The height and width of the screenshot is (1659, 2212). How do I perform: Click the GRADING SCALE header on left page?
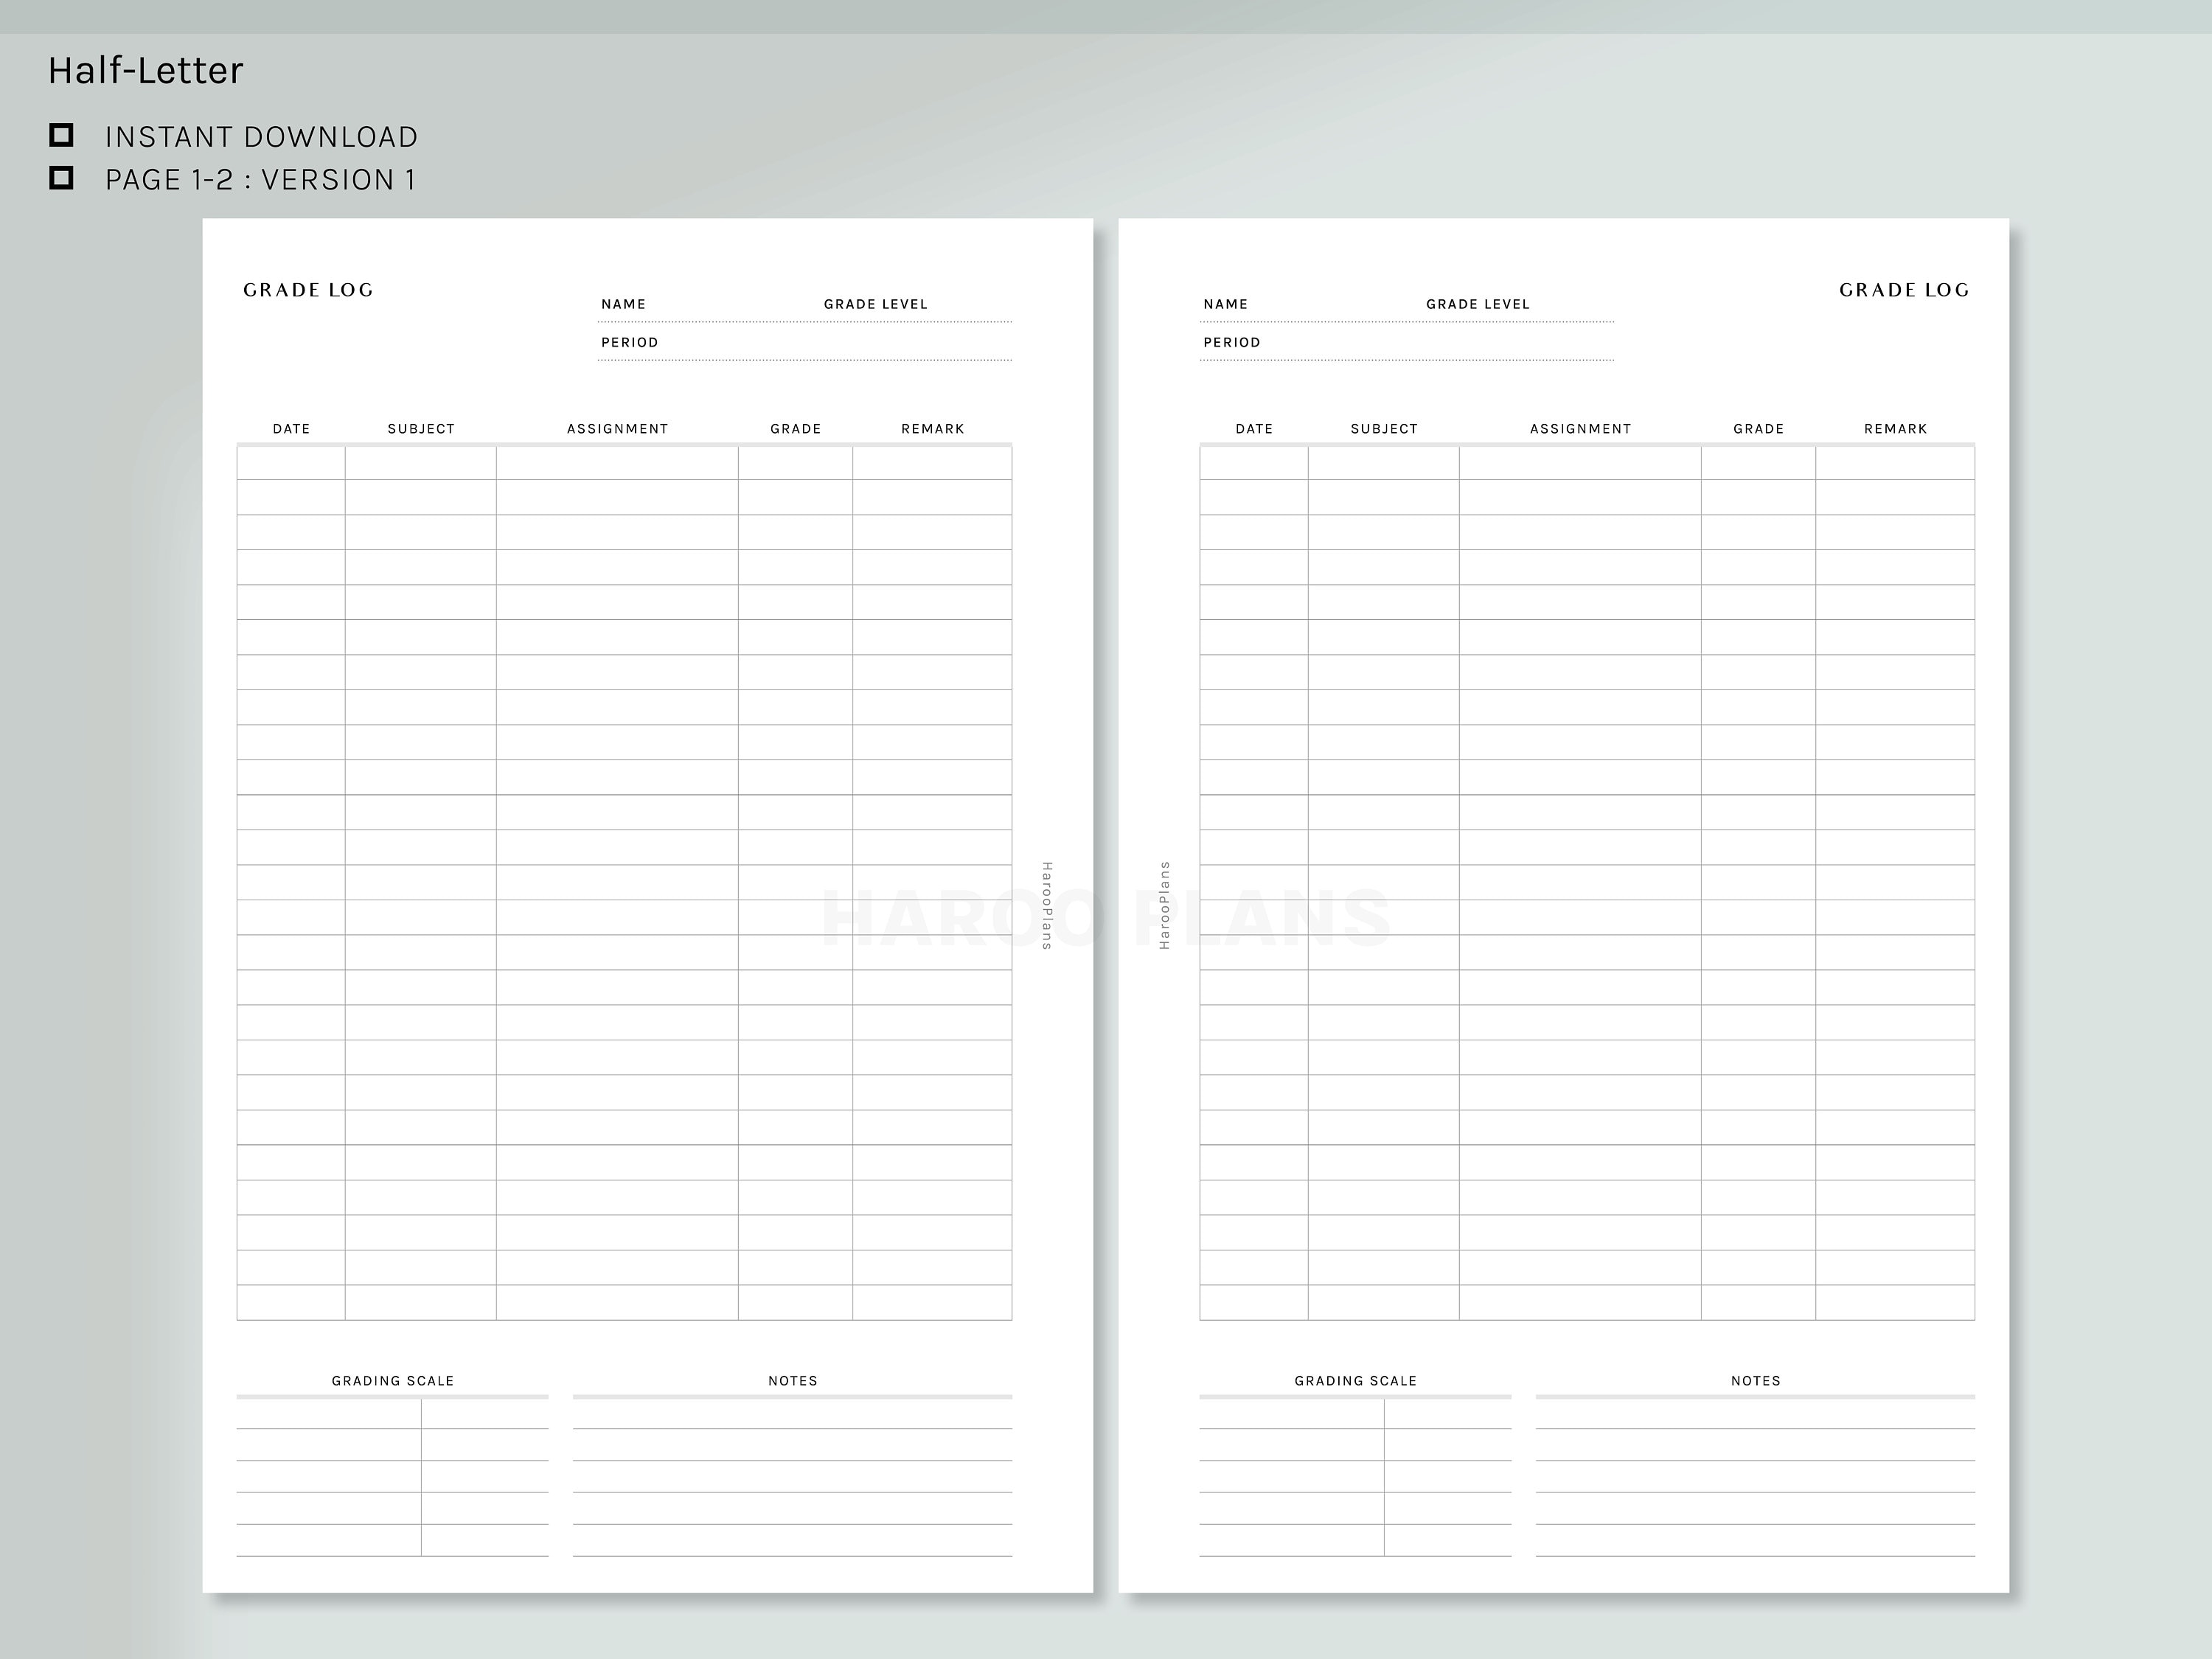(x=393, y=1380)
